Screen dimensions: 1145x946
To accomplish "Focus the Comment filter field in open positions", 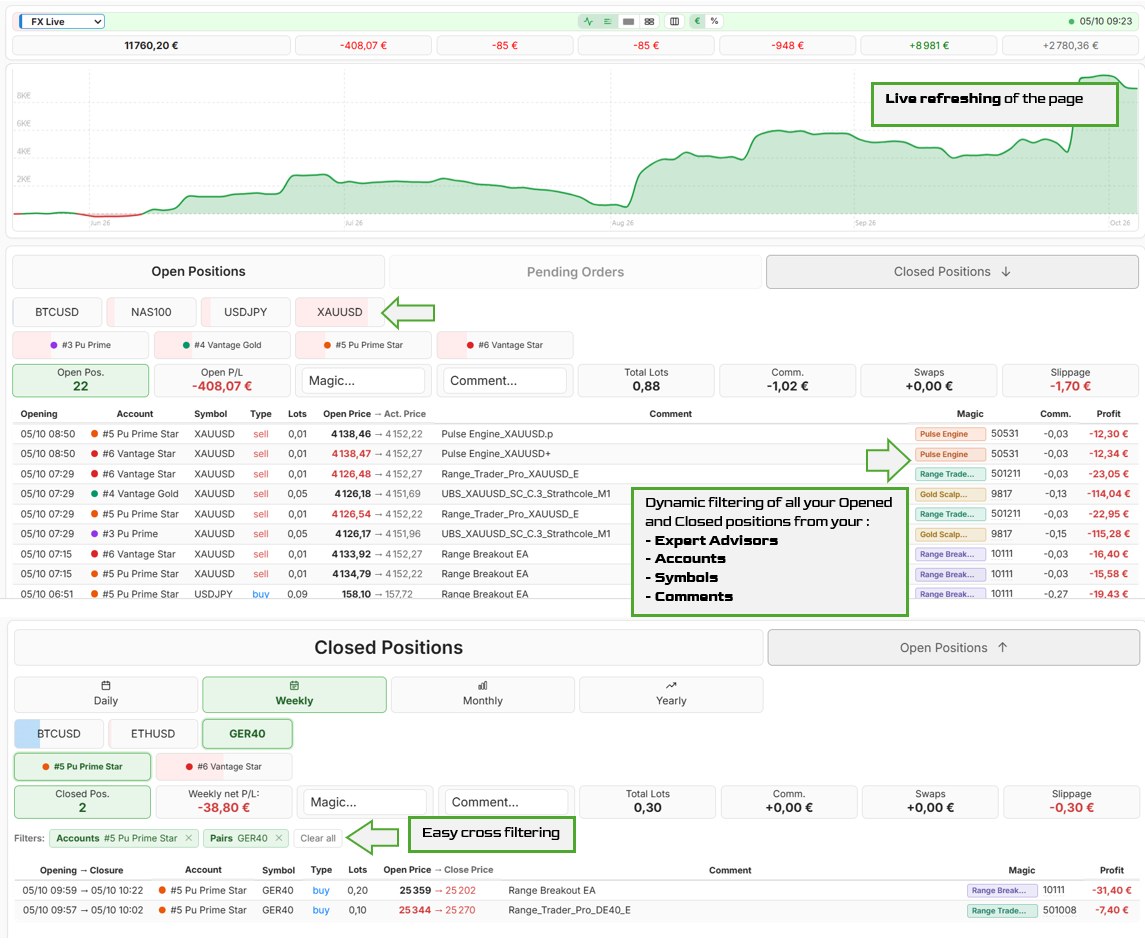I will click(505, 381).
